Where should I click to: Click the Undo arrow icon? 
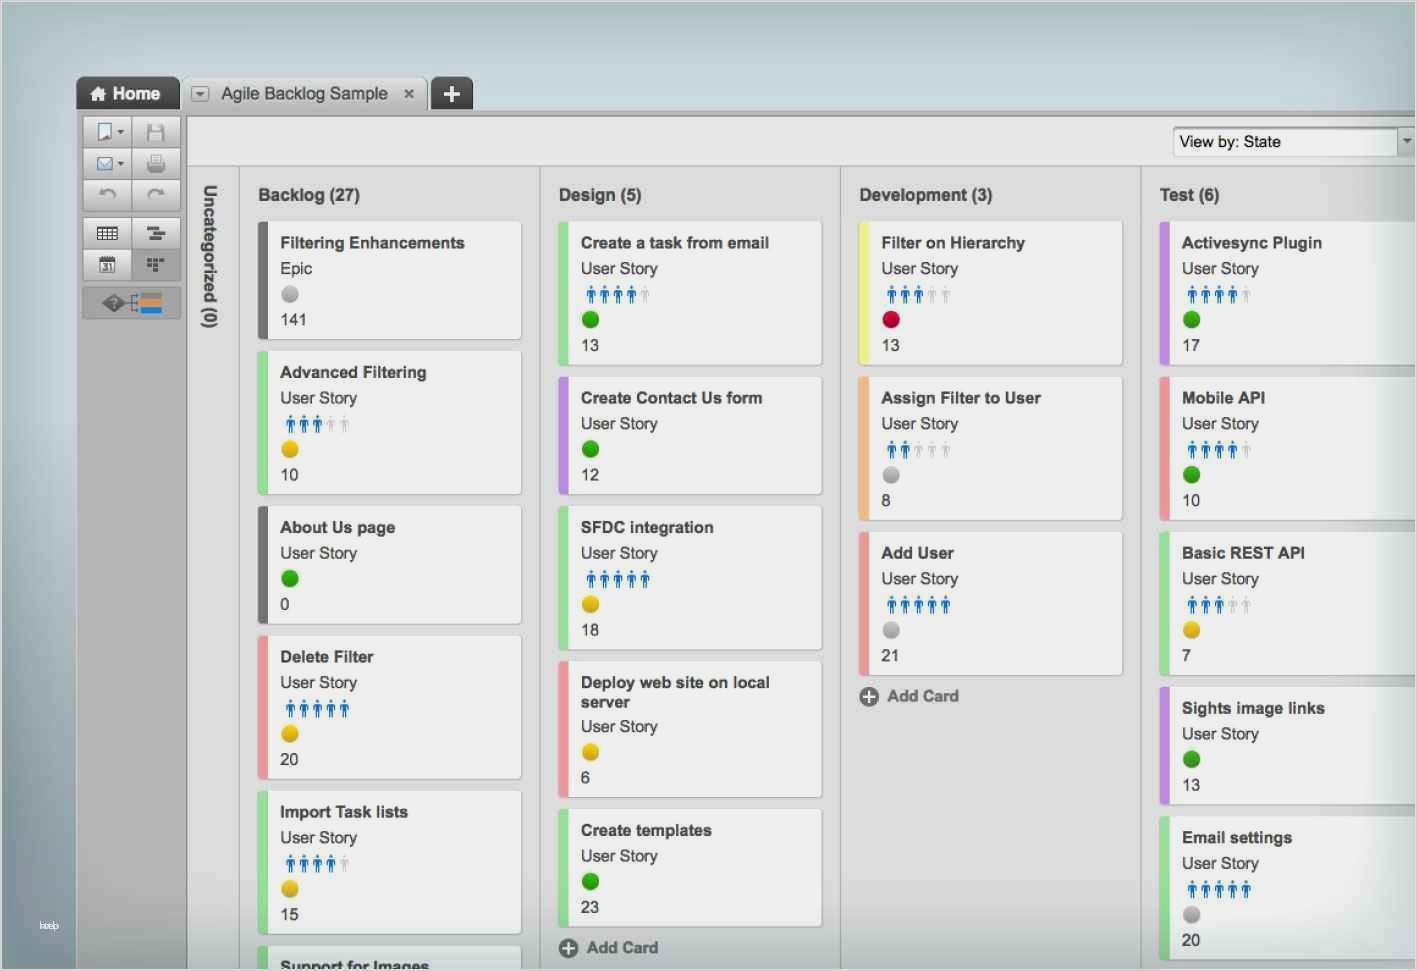[107, 194]
